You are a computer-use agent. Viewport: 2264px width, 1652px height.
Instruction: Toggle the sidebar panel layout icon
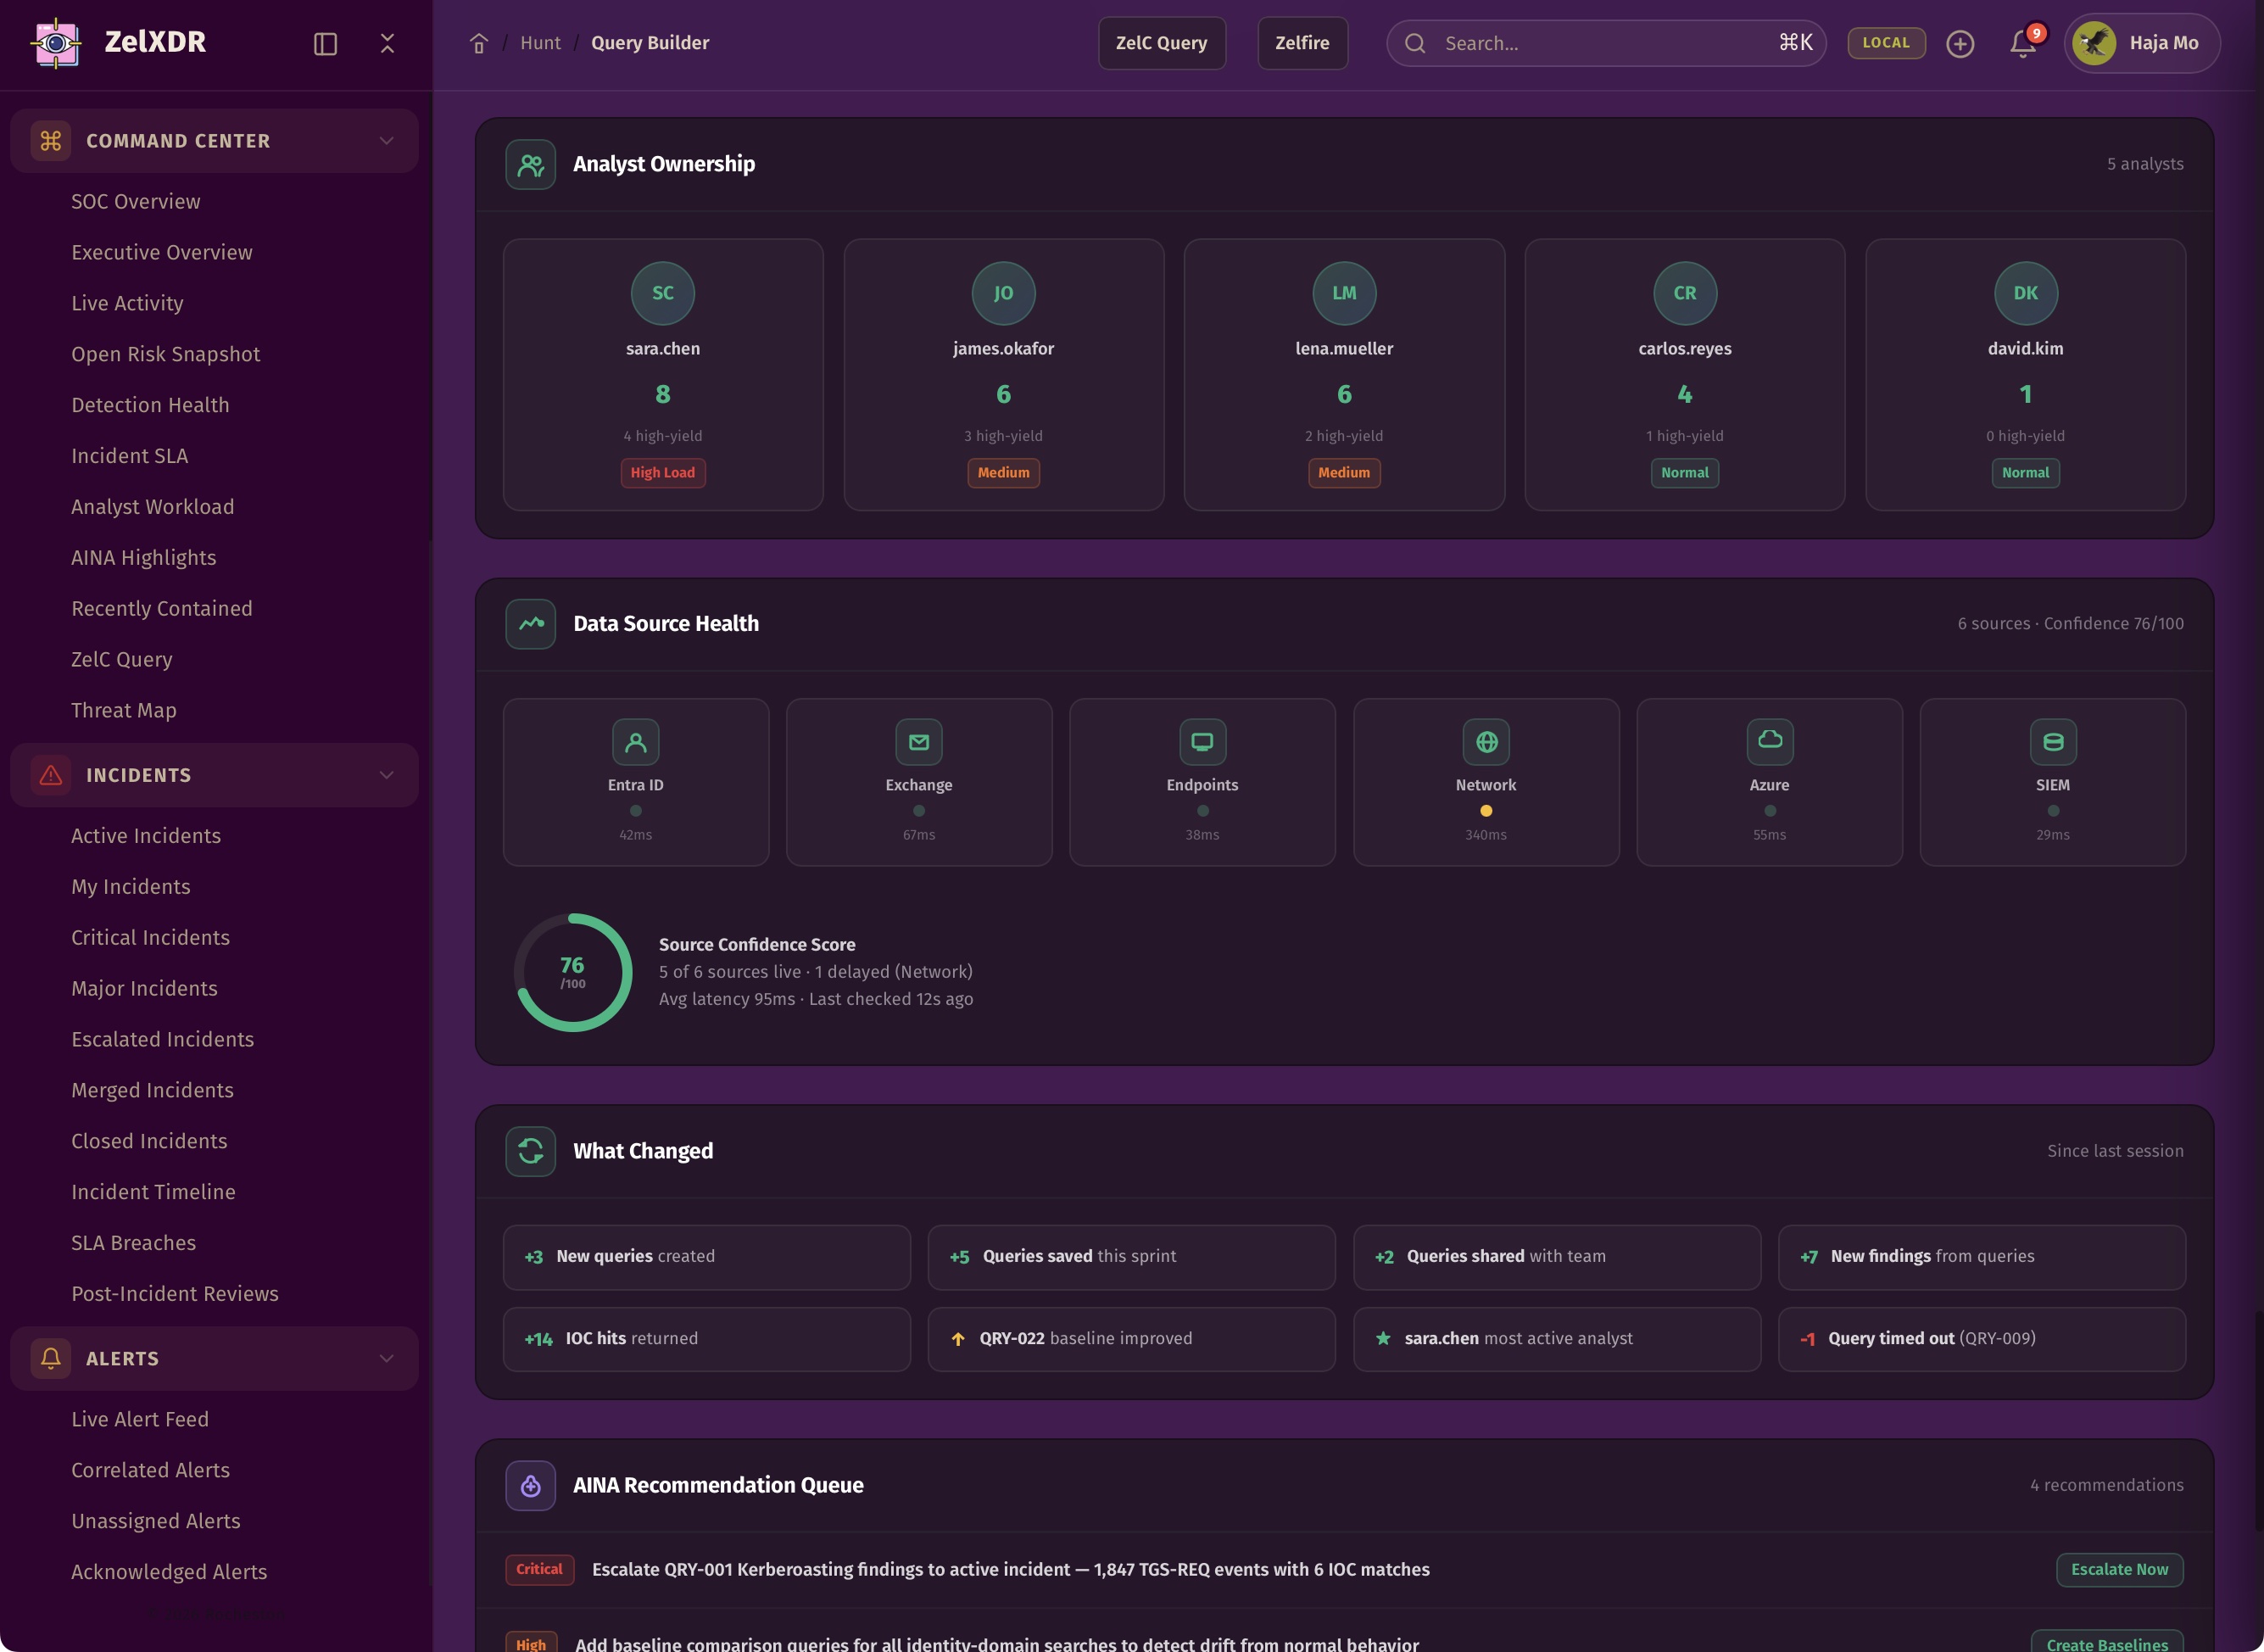pyautogui.click(x=325, y=43)
